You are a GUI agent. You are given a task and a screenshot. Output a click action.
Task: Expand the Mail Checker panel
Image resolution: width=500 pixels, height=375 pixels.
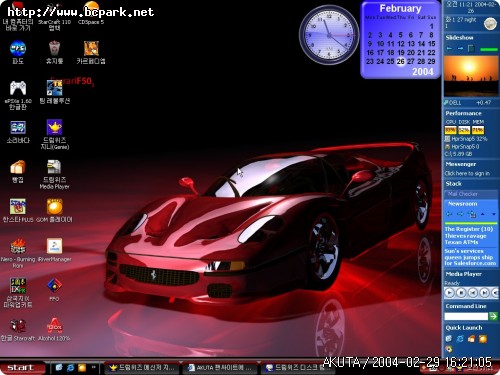pos(471,194)
